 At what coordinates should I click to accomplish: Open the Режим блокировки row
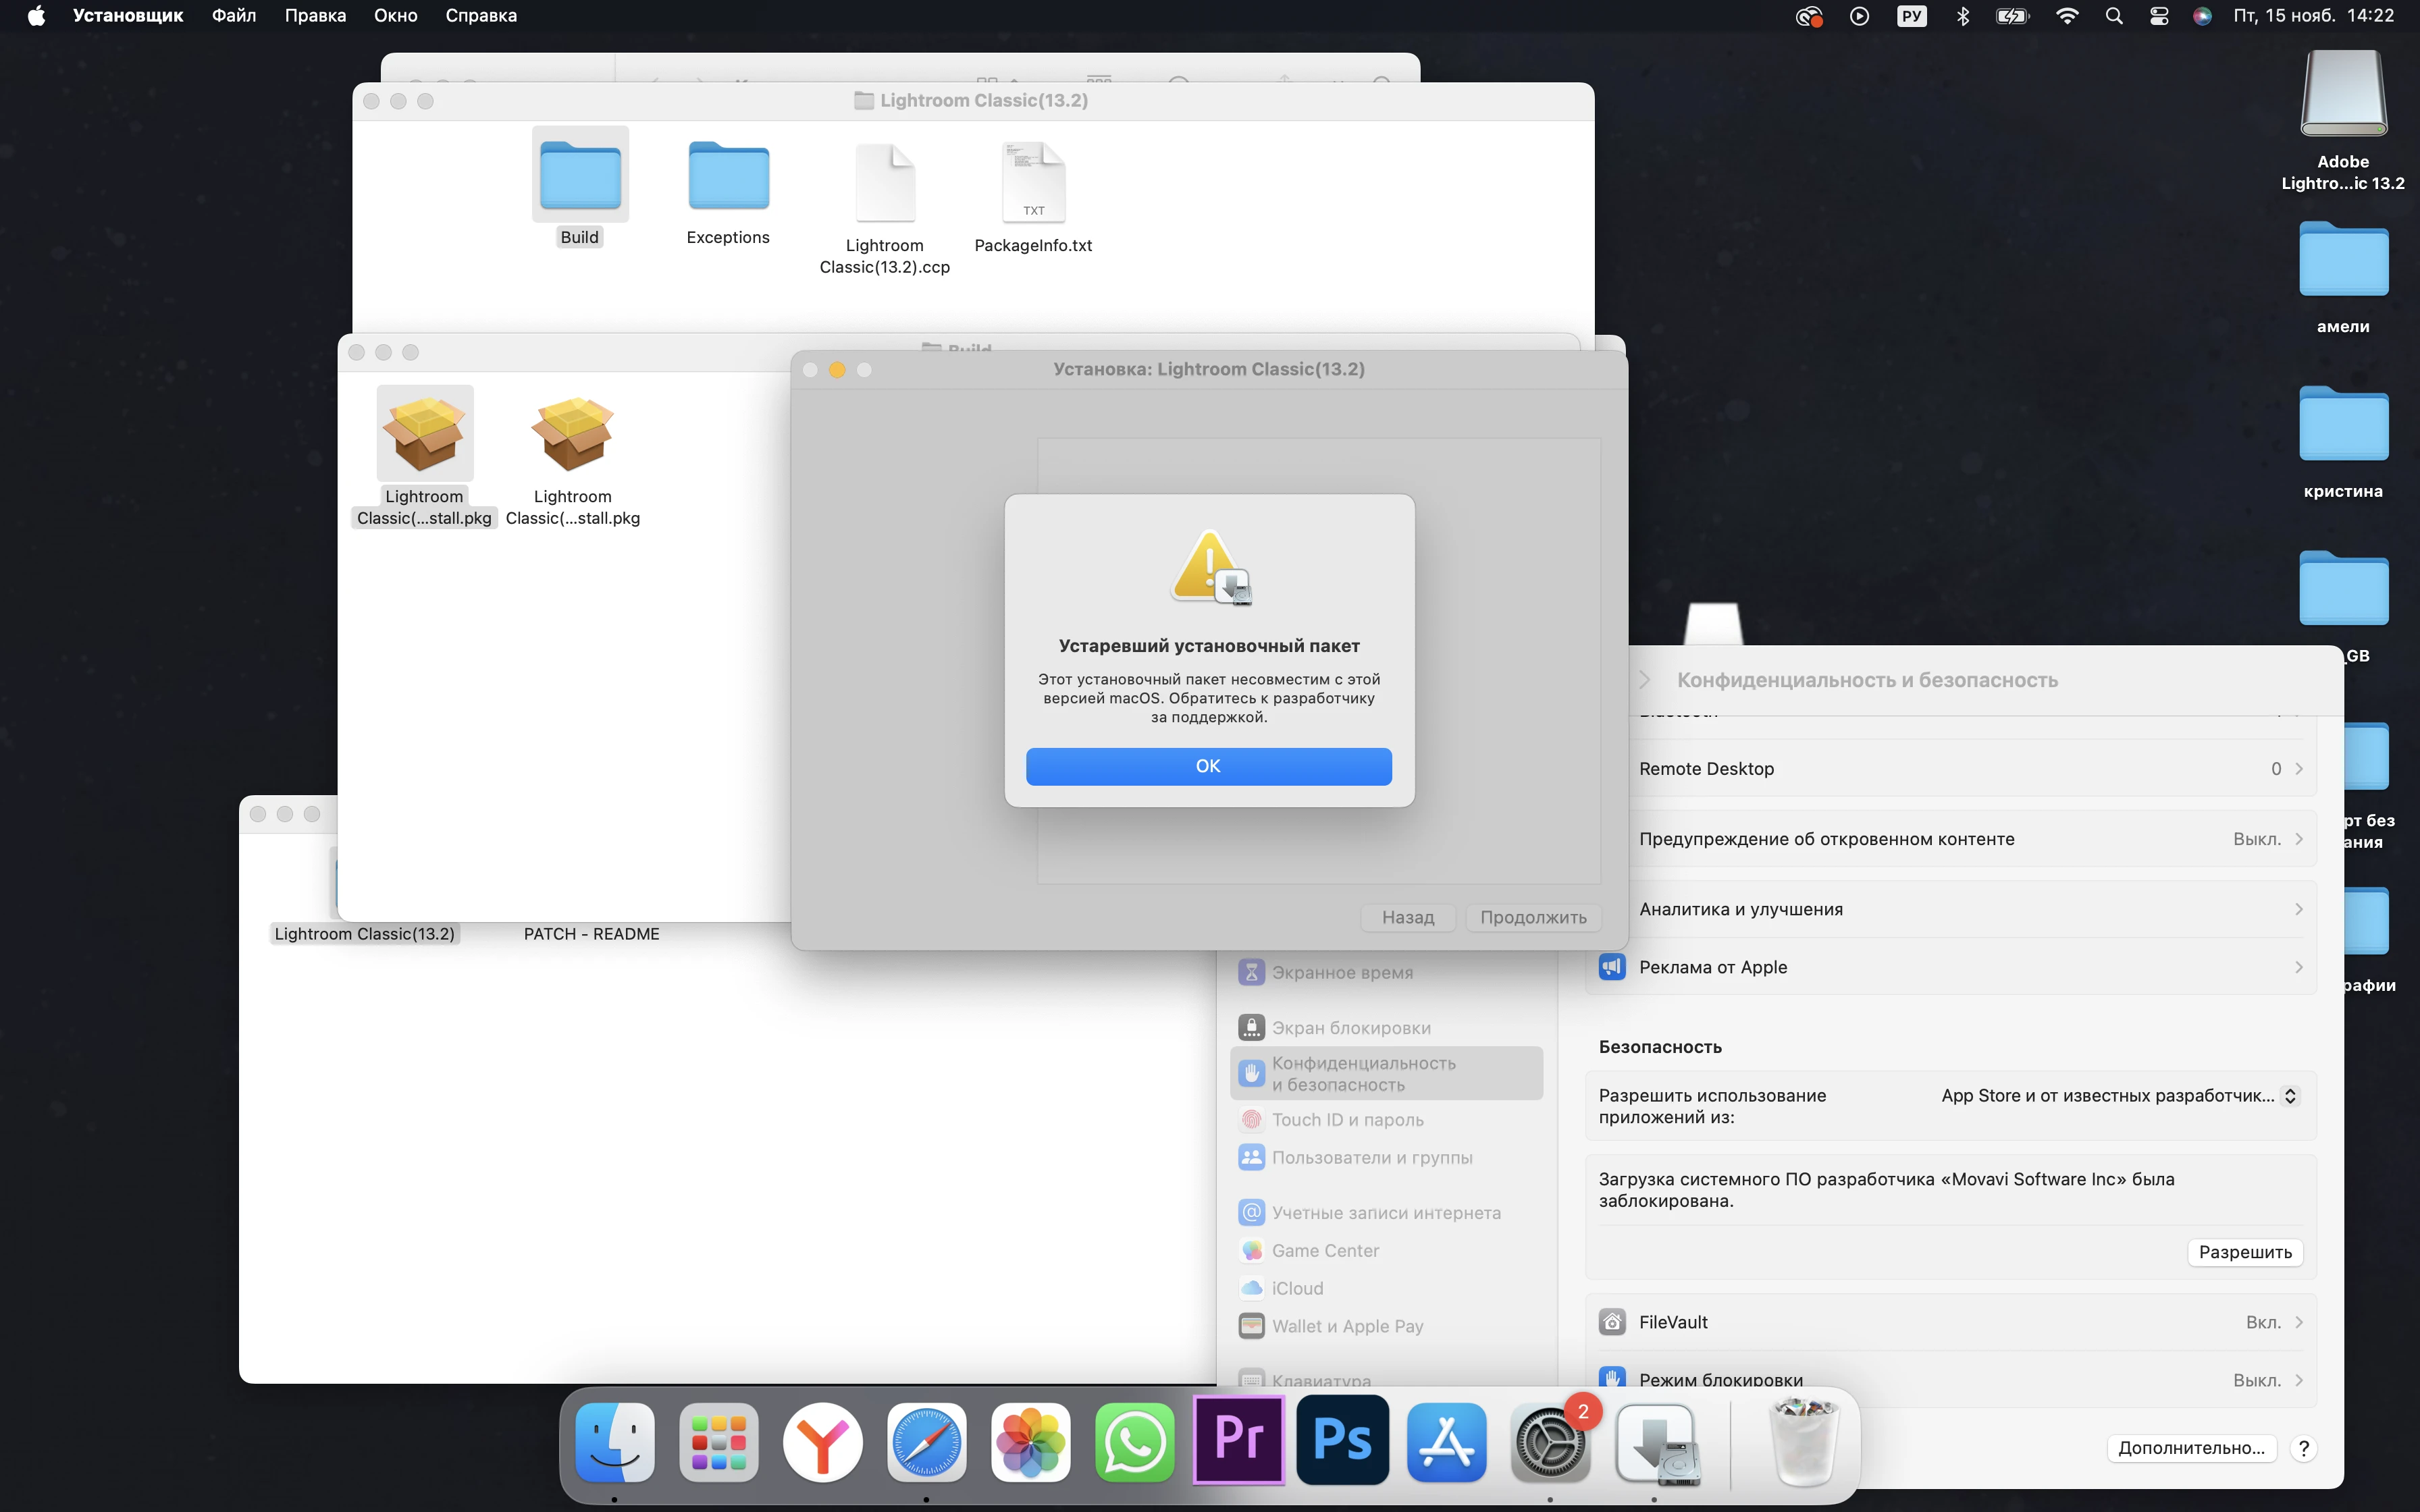tap(1950, 1380)
